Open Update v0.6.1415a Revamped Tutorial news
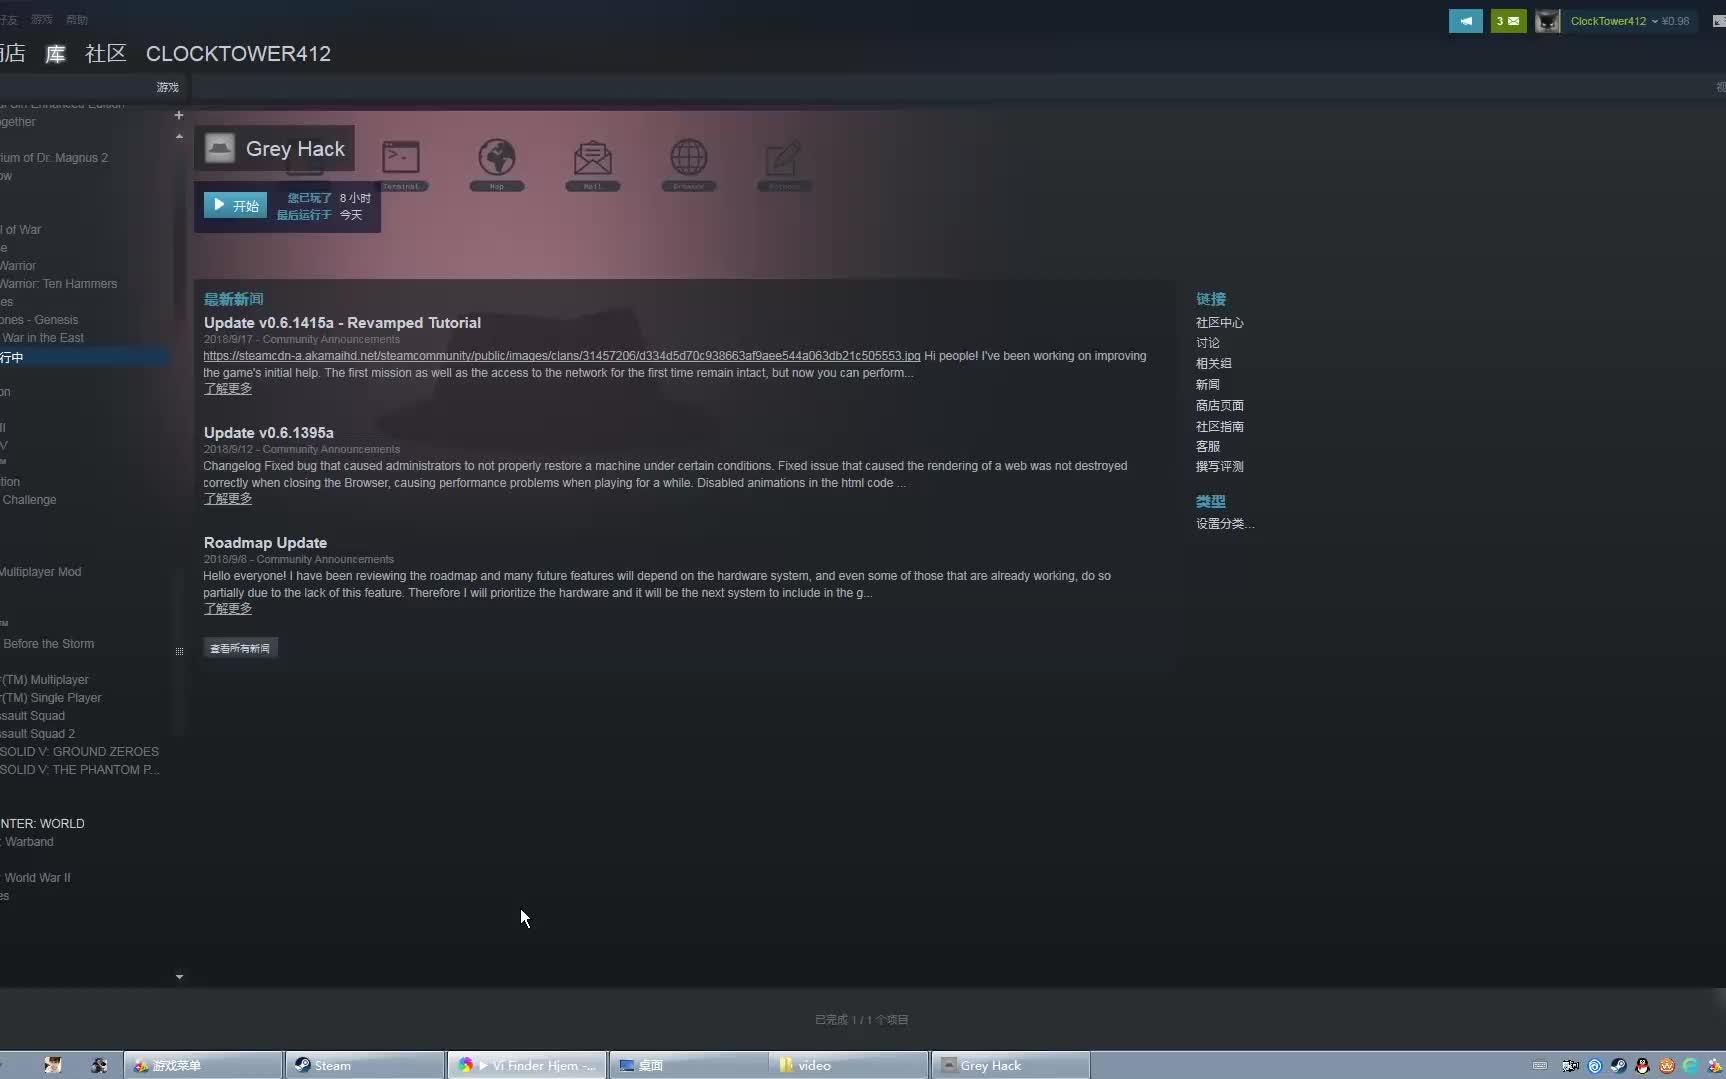The image size is (1726, 1079). [342, 323]
